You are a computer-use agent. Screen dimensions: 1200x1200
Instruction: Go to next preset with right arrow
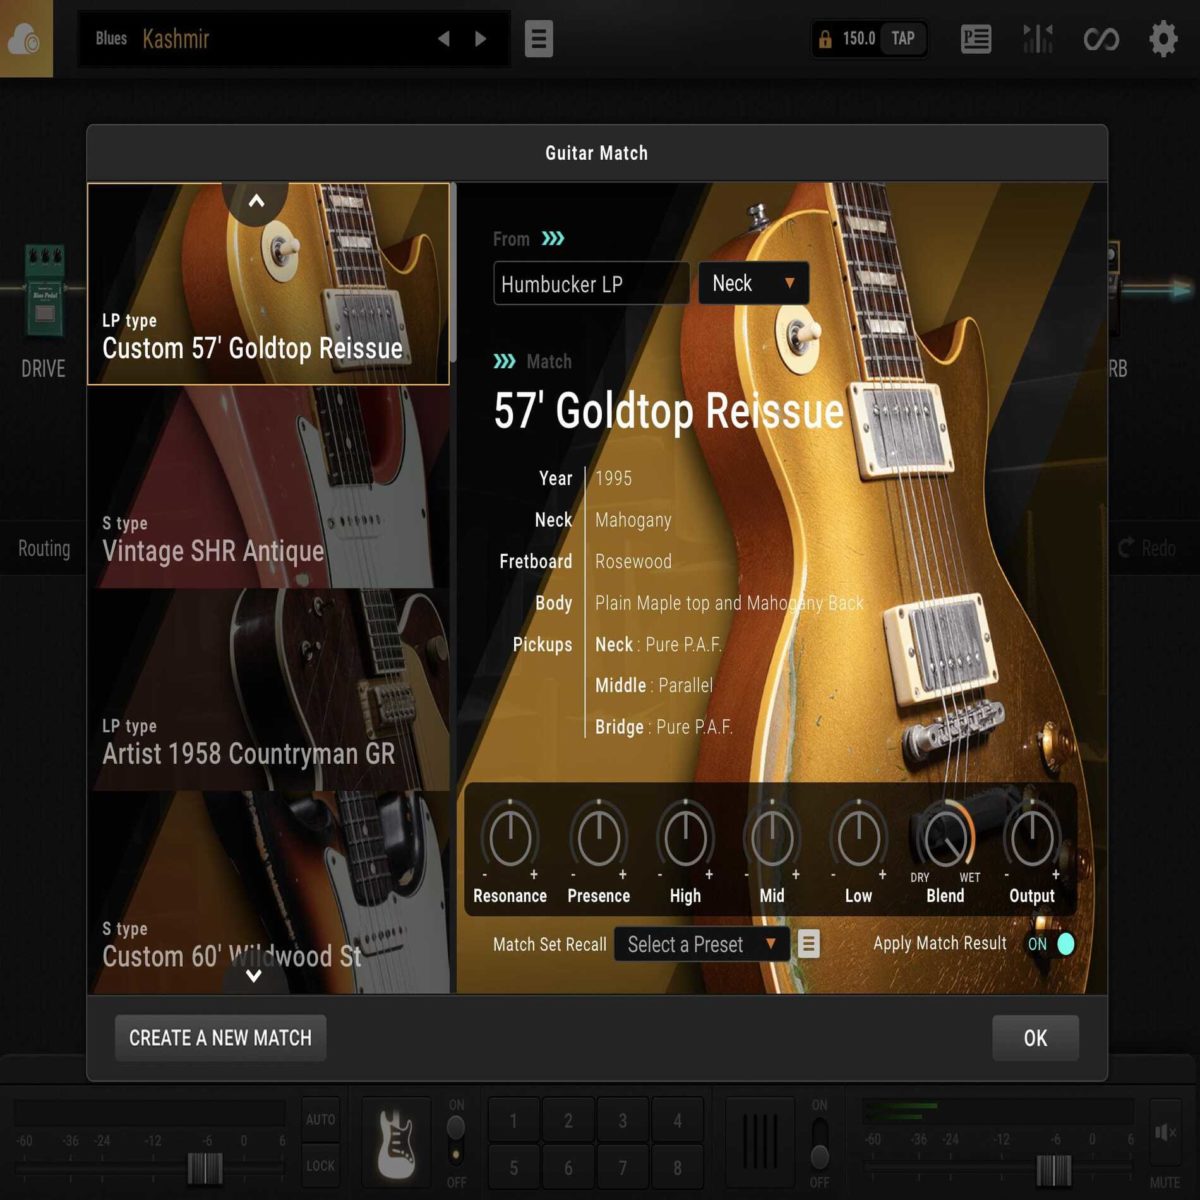pos(481,39)
